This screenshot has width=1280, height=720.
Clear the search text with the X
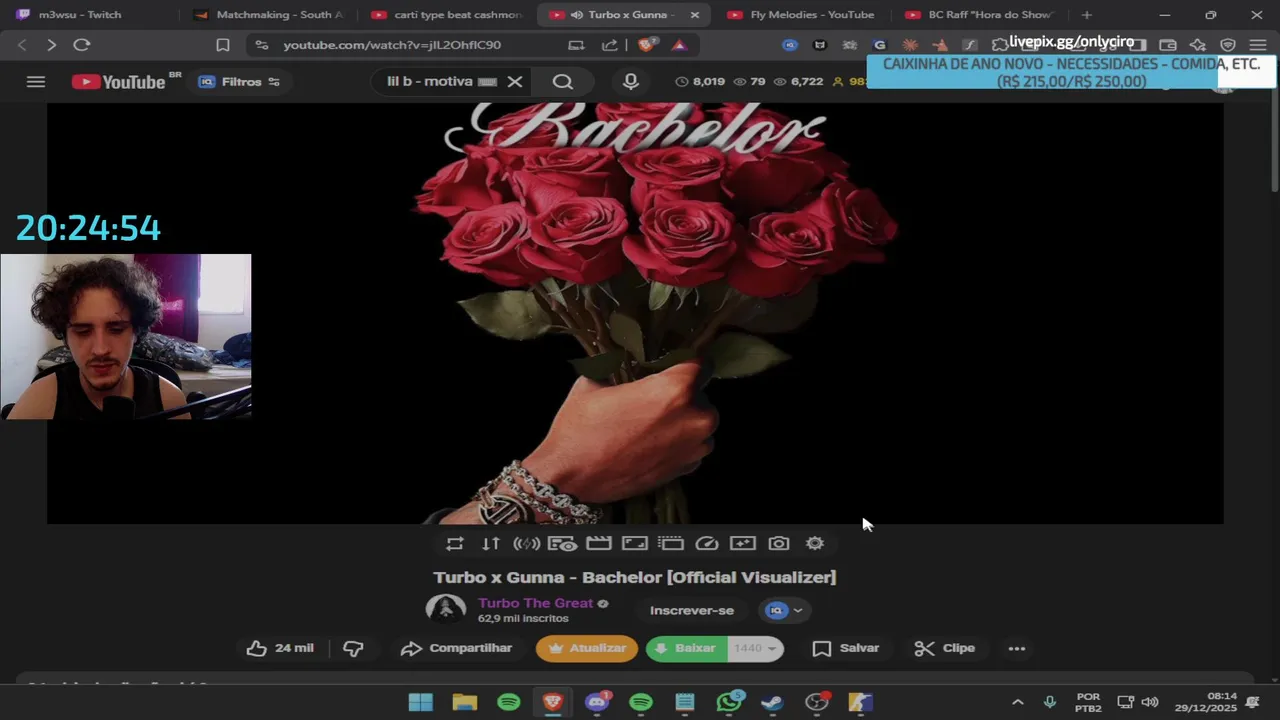pos(515,82)
